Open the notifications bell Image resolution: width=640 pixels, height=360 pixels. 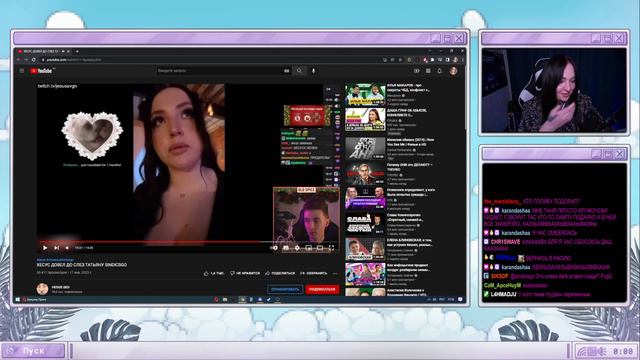[440, 71]
